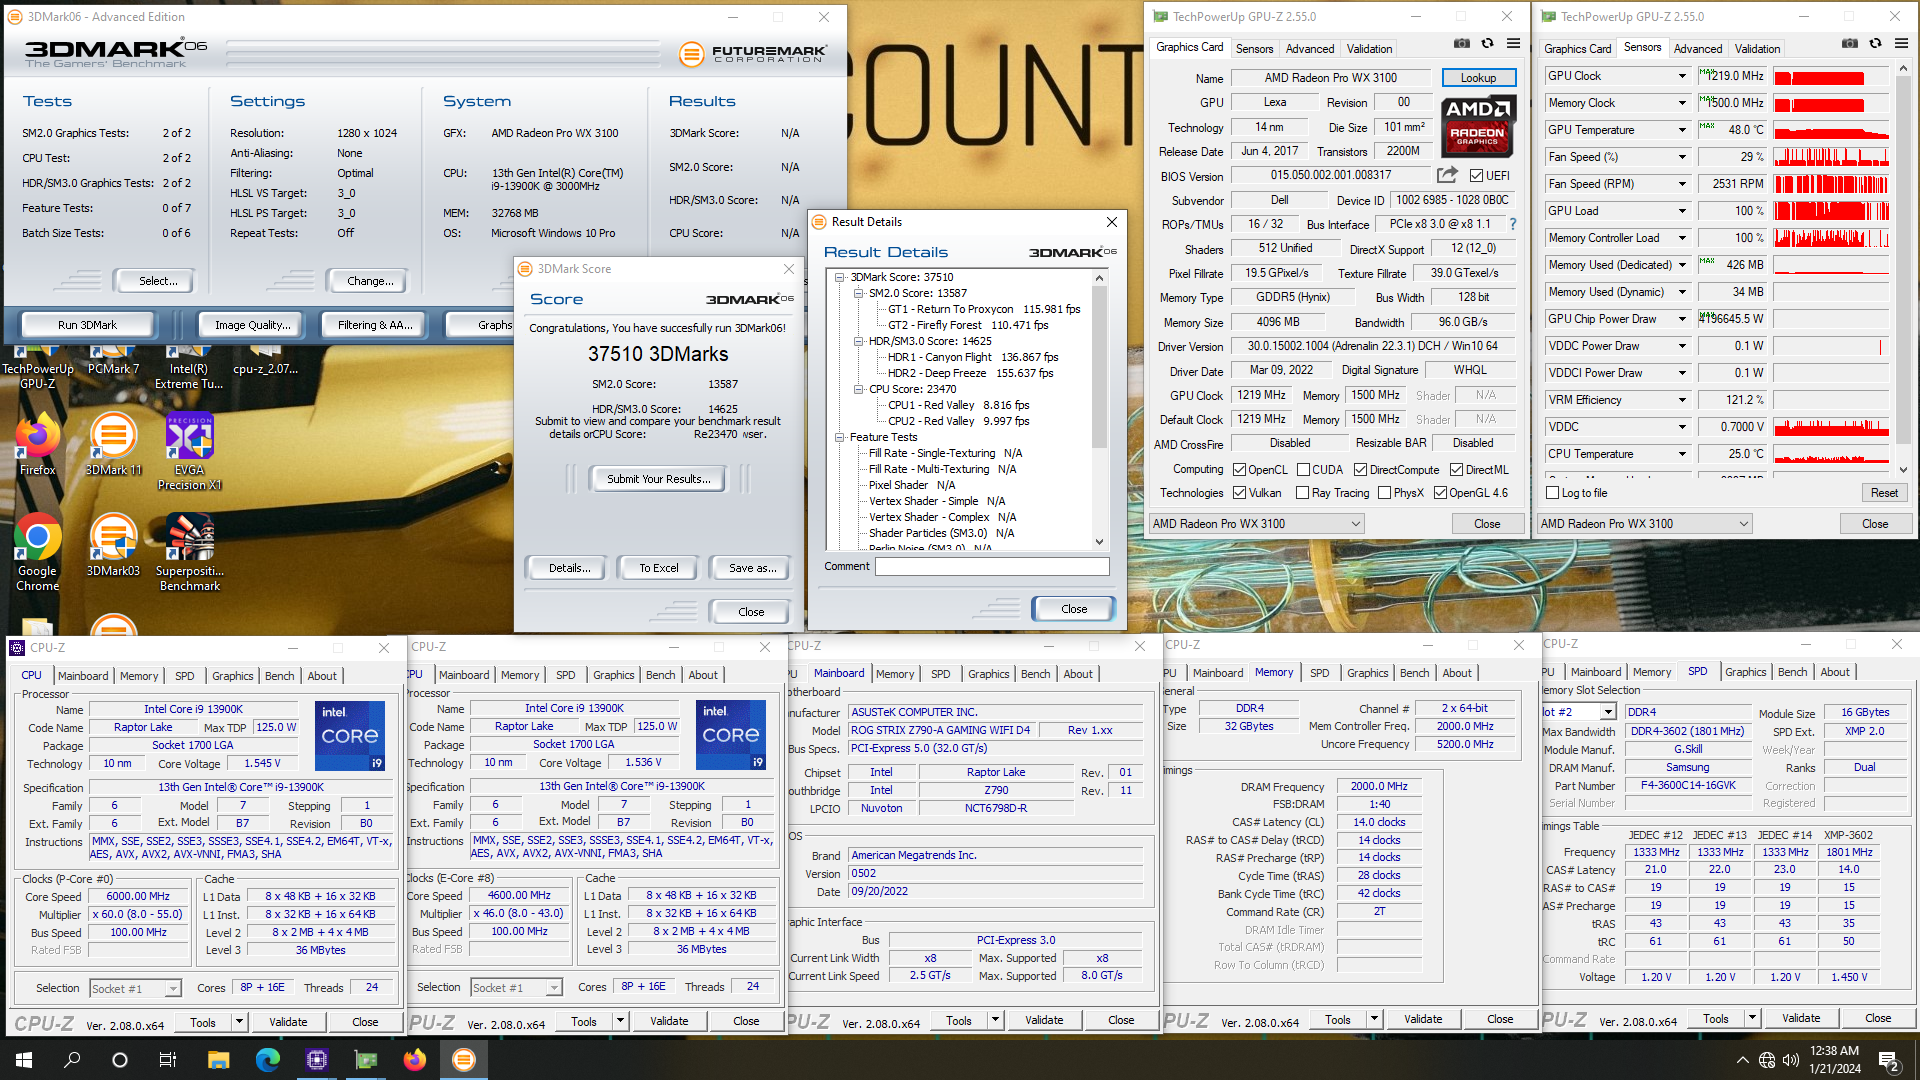The width and height of the screenshot is (1920, 1080).
Task: Click the GPU-Z screenshot camera icon in Graphics Card window
Action: [x=1462, y=44]
